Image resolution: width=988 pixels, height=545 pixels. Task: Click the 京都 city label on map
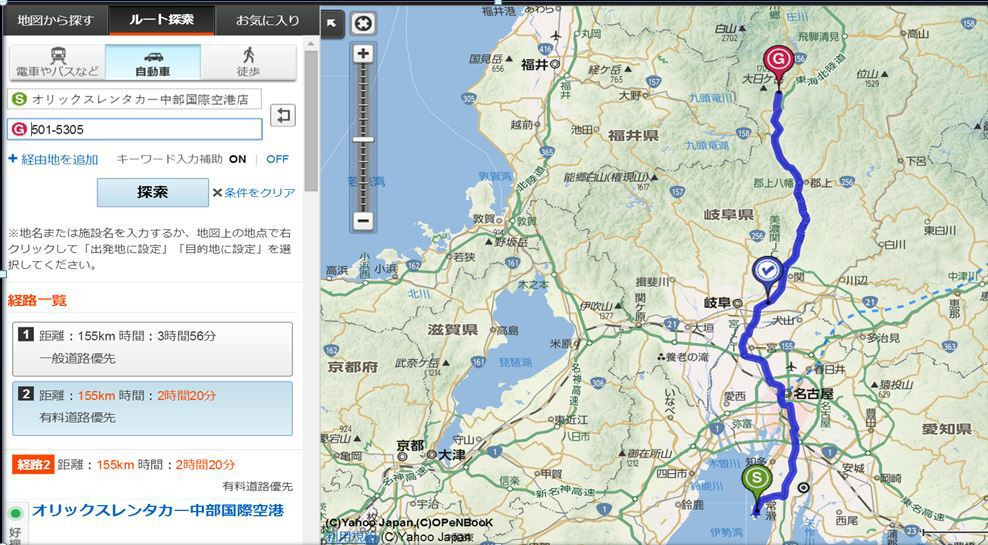(x=410, y=445)
